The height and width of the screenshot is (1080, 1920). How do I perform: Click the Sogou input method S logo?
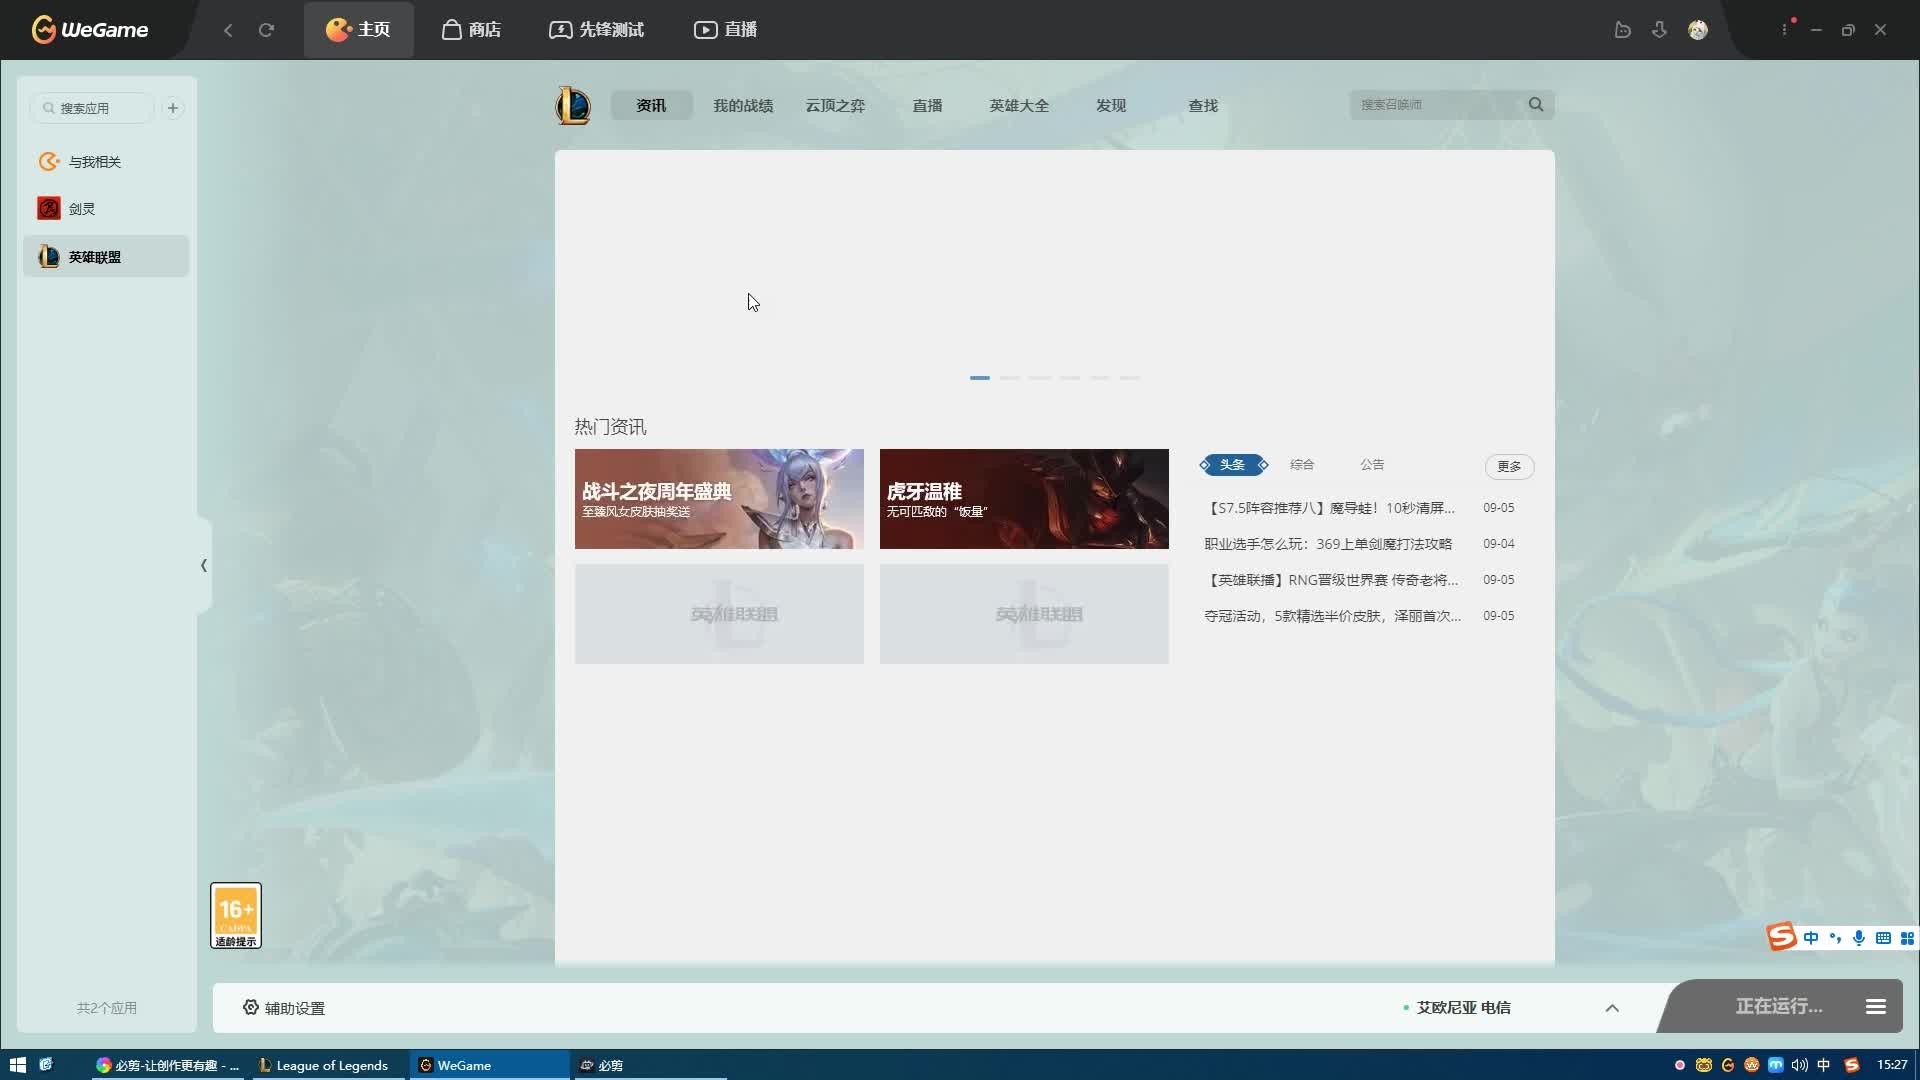[1781, 936]
